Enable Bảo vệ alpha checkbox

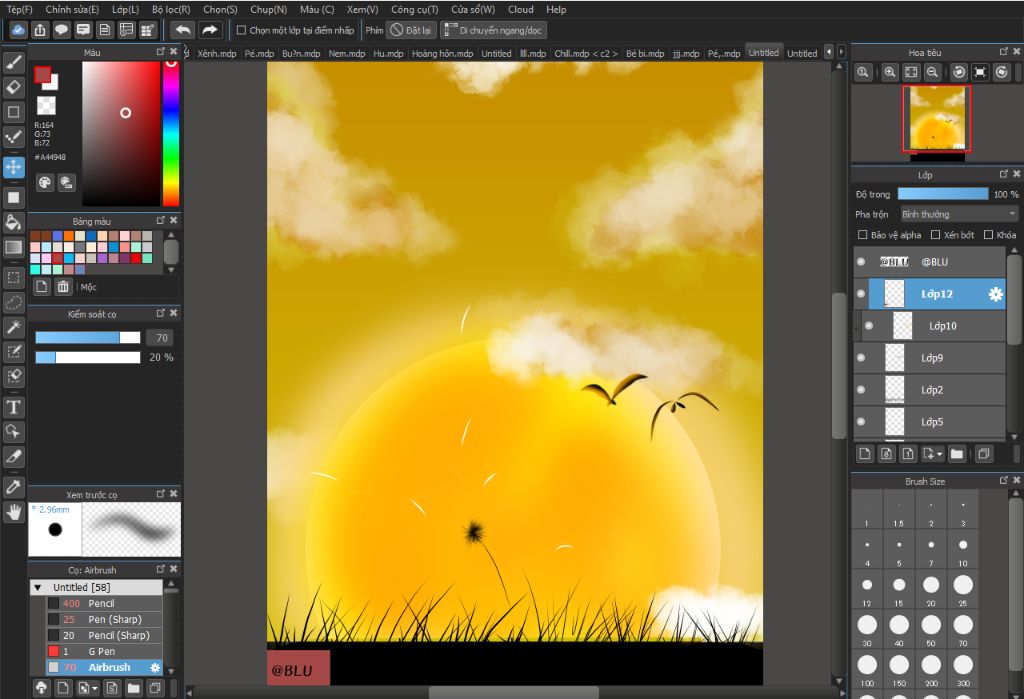[862, 235]
